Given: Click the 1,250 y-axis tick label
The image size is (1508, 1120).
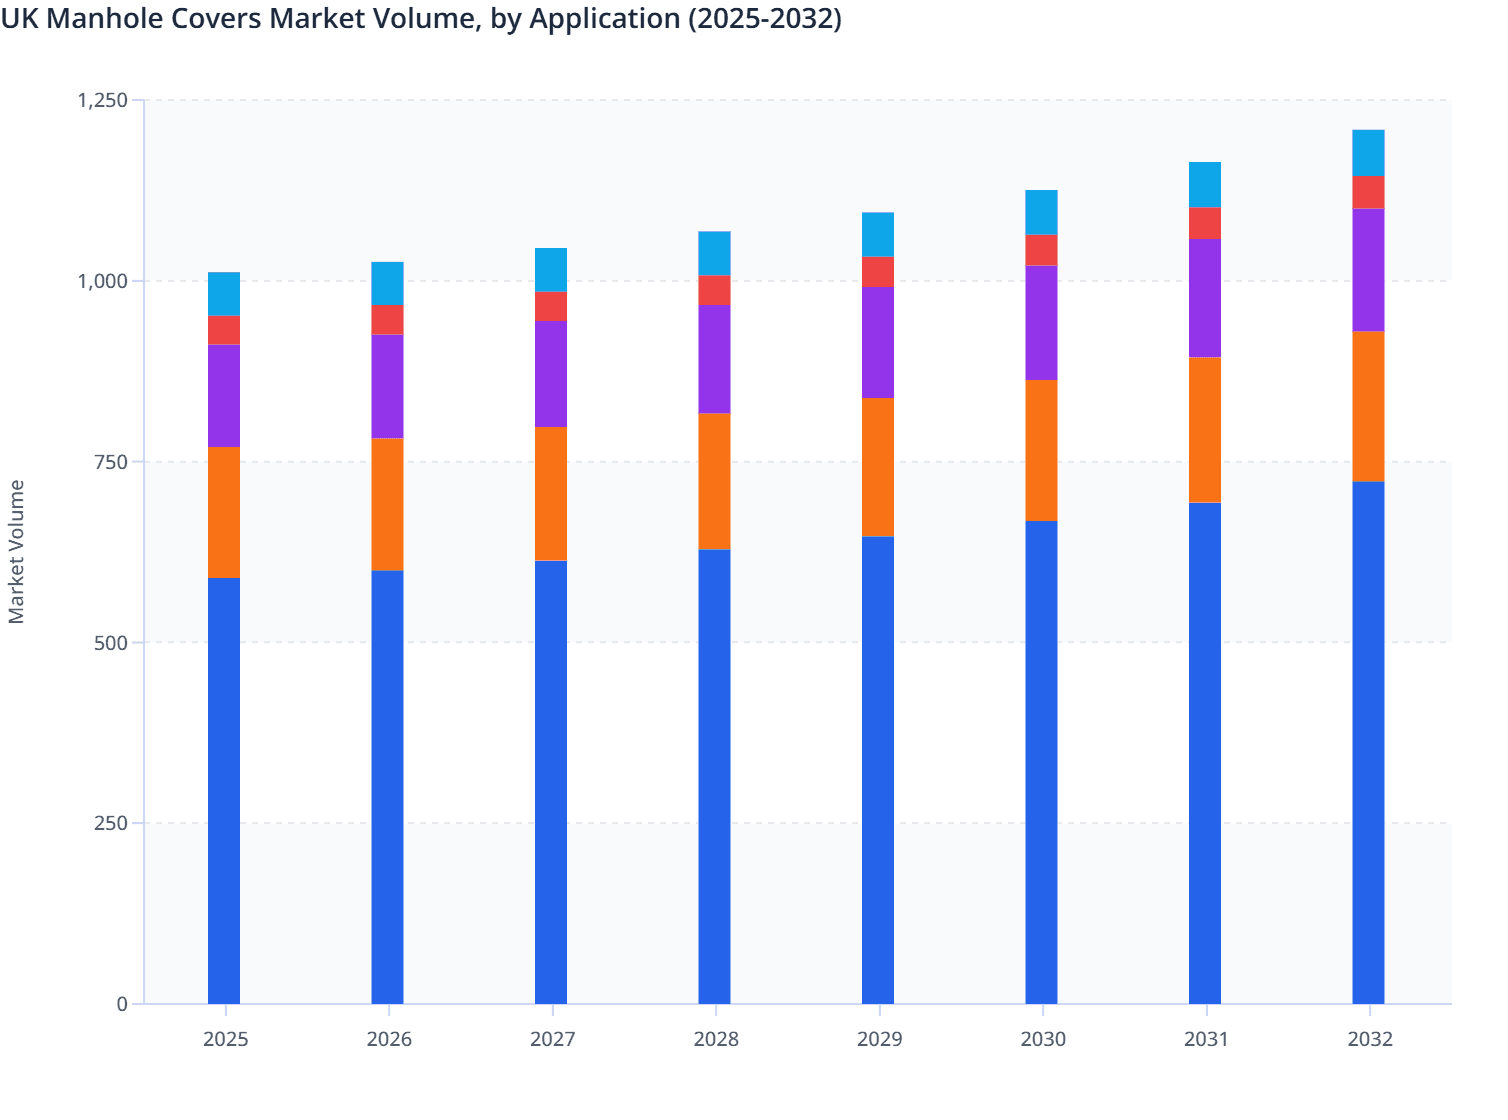Looking at the screenshot, I should pyautogui.click(x=103, y=100).
